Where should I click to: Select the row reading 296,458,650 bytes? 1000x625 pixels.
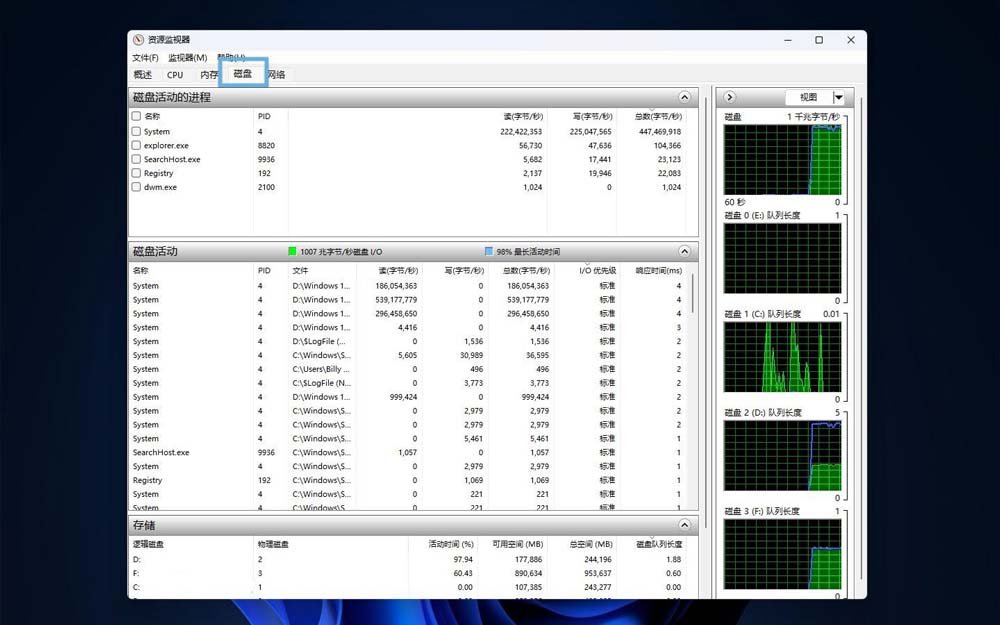pos(408,314)
